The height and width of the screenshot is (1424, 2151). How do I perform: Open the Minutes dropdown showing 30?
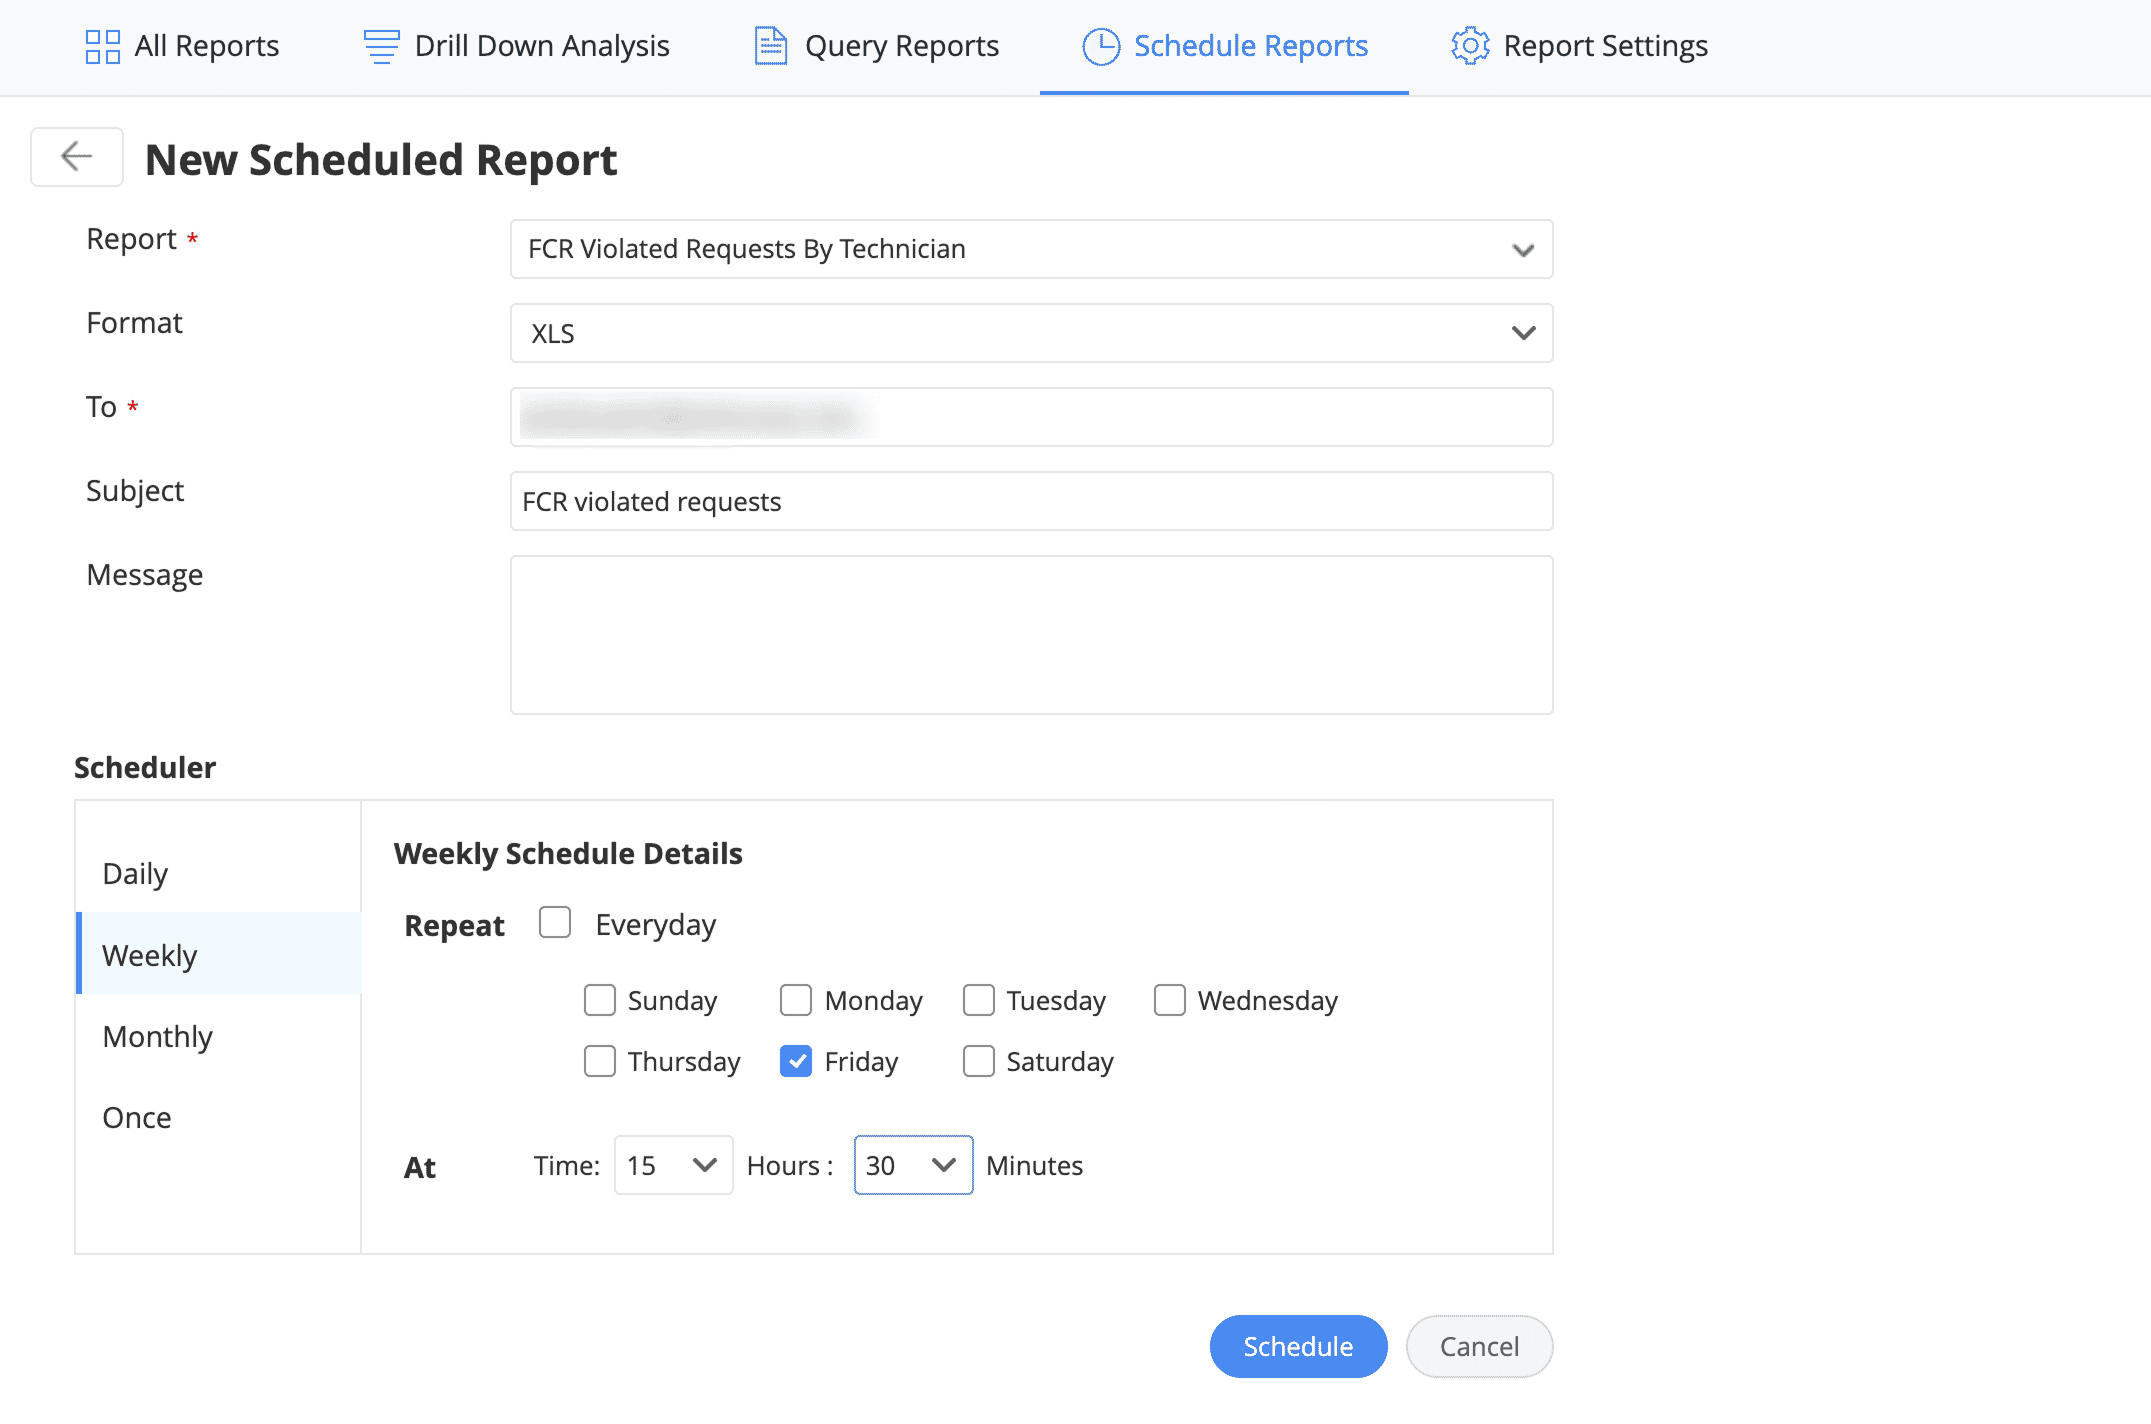(x=912, y=1165)
